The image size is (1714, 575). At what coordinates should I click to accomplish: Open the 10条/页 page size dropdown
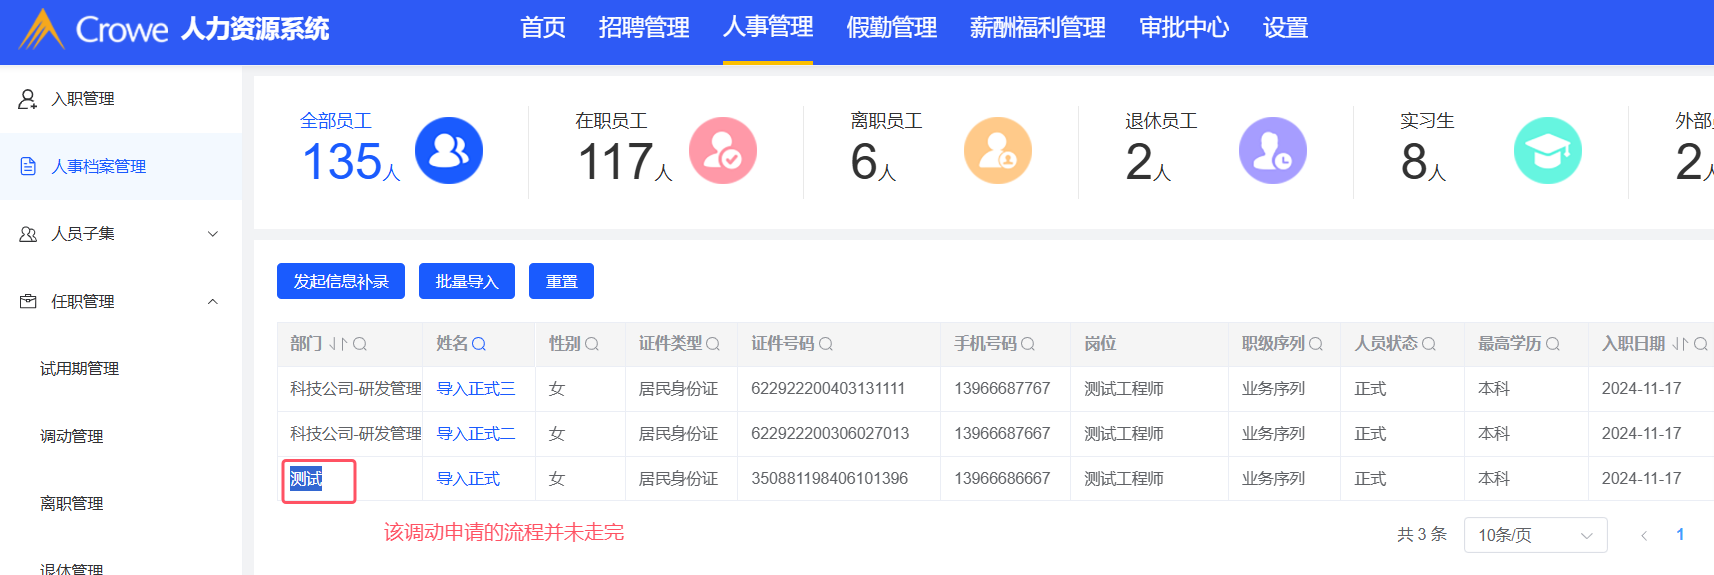[1534, 535]
